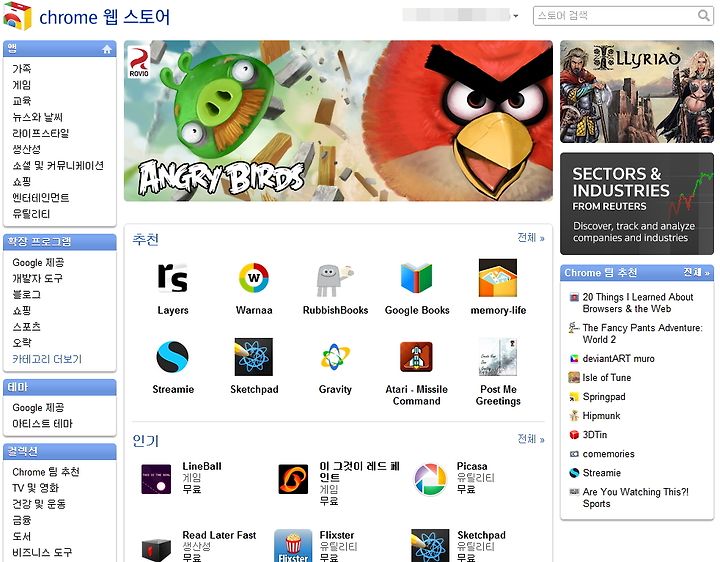Click the Picasa title text
The width and height of the screenshot is (720, 562).
(472, 466)
